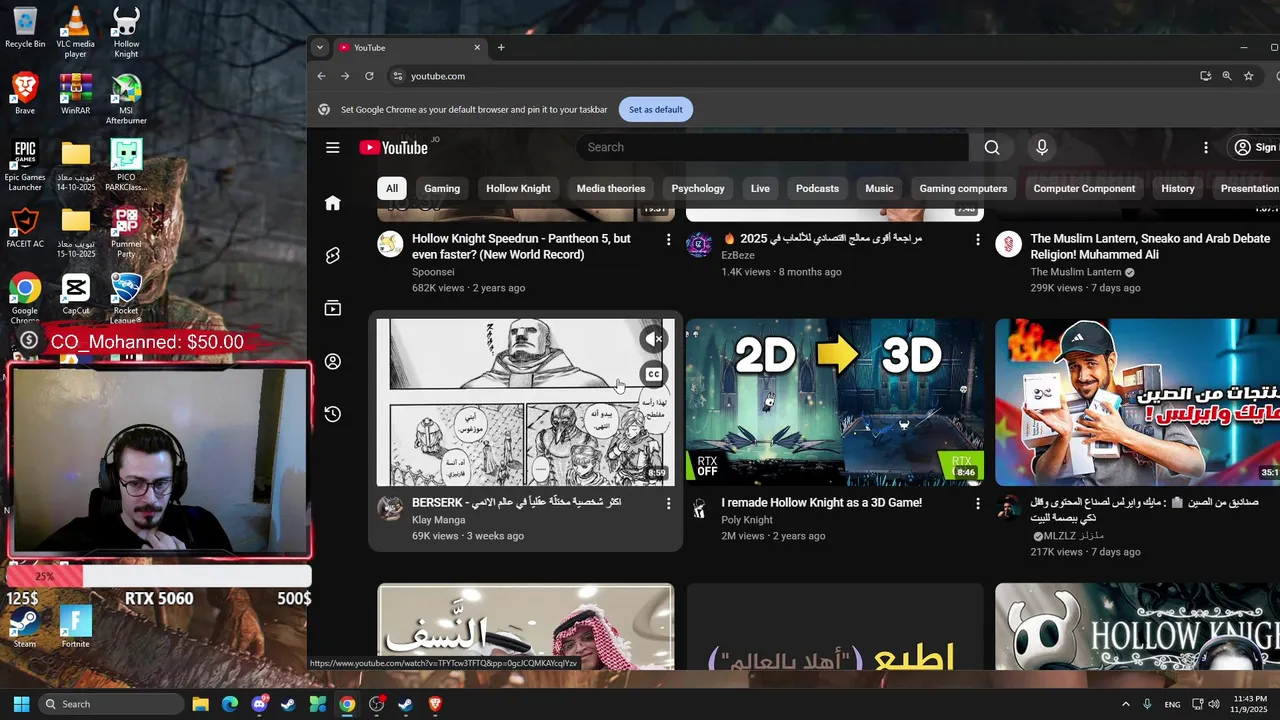The width and height of the screenshot is (1280, 720).
Task: Toggle captions on BERSERK preview
Action: tap(653, 374)
